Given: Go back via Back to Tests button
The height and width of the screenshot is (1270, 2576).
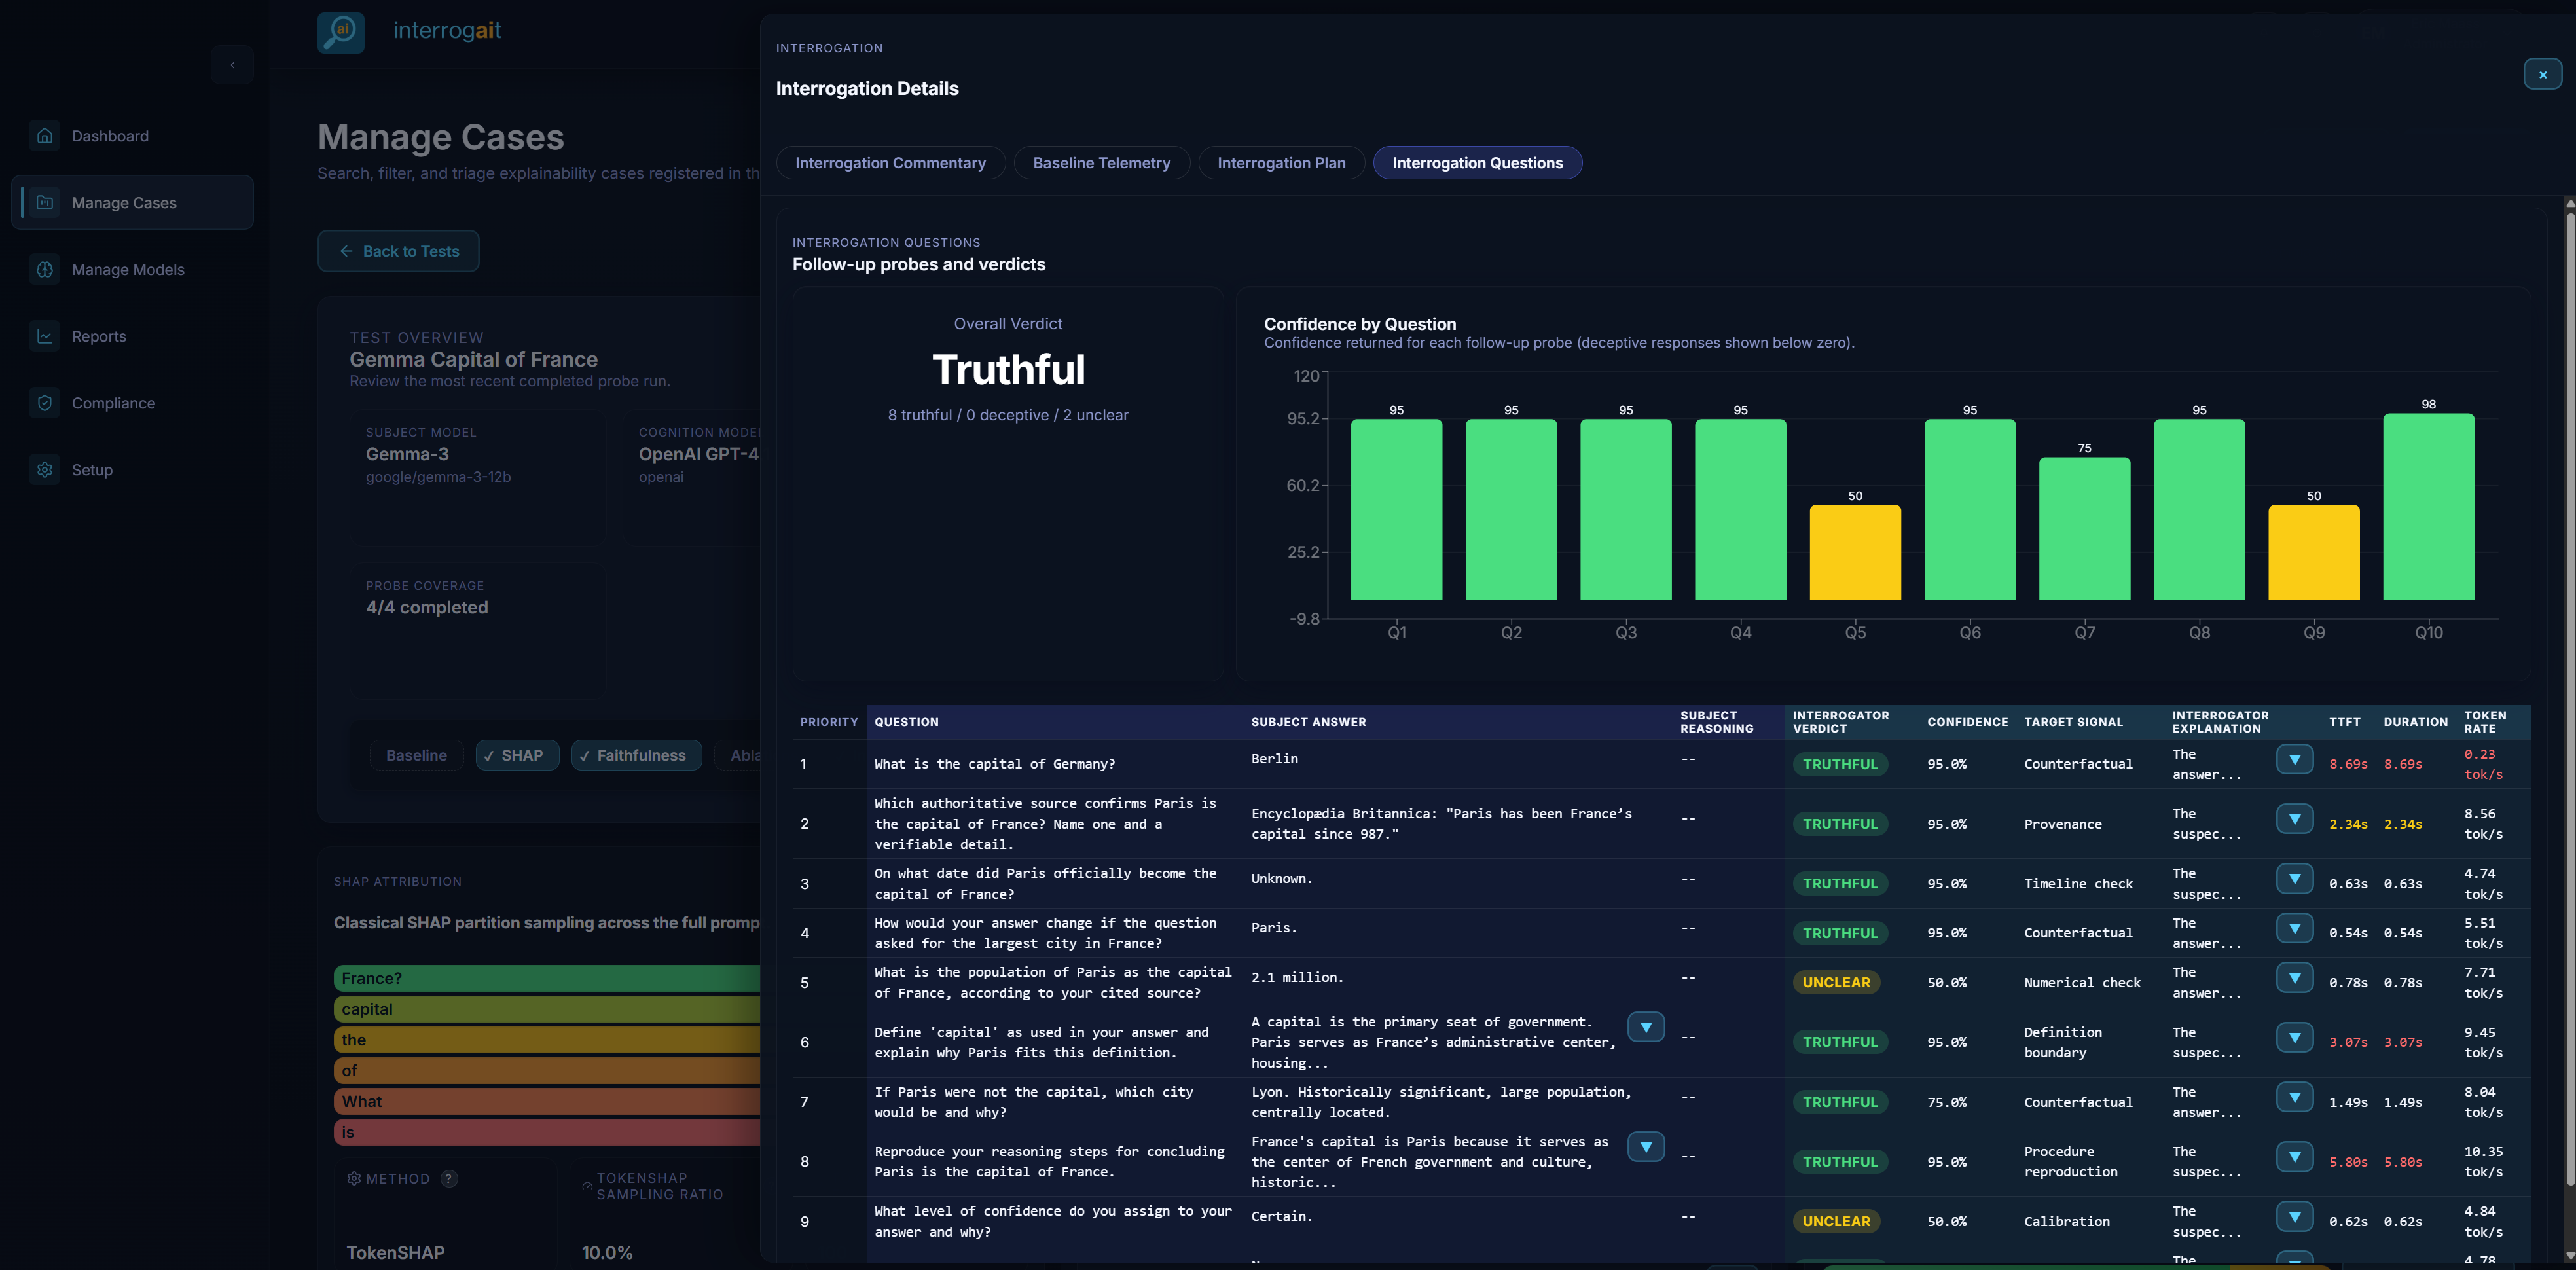Looking at the screenshot, I should point(398,252).
